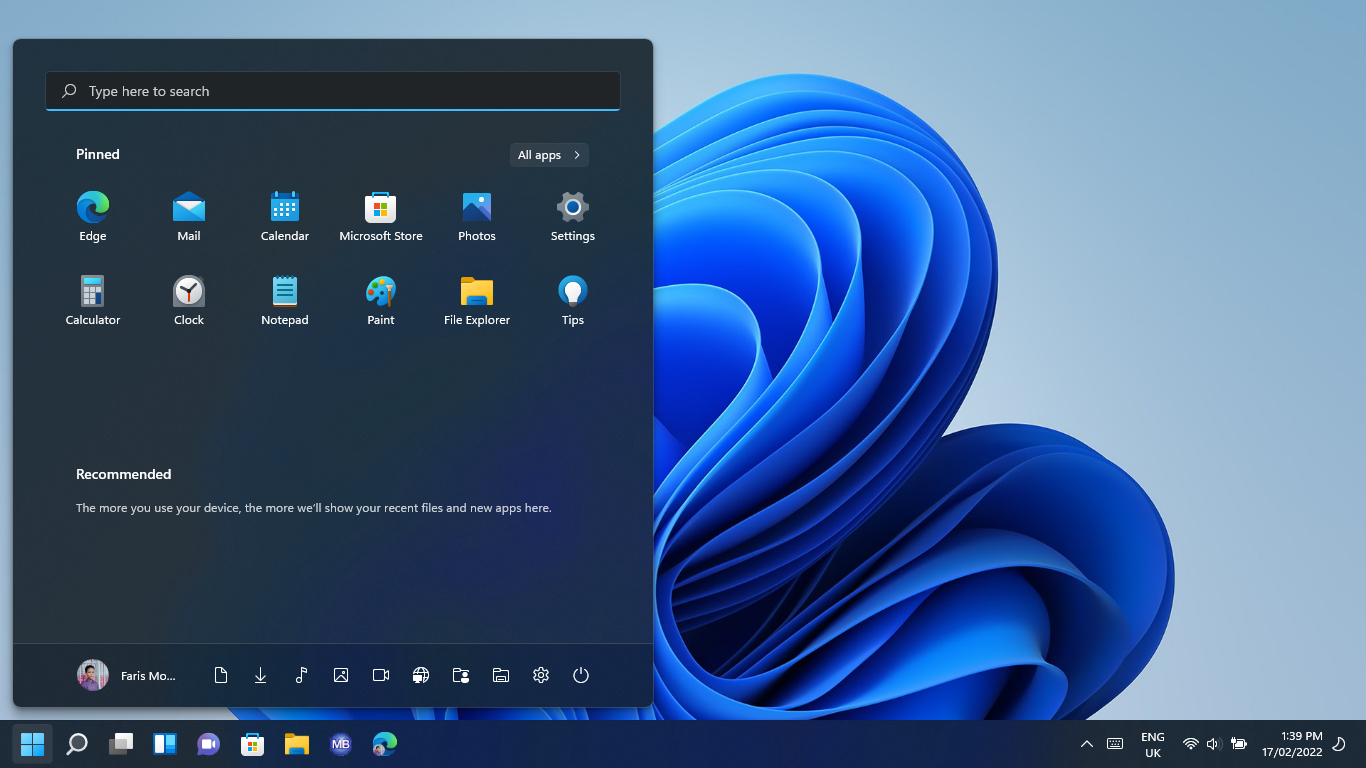Open the Widgets panel from taskbar
The width and height of the screenshot is (1366, 768).
[x=165, y=744]
